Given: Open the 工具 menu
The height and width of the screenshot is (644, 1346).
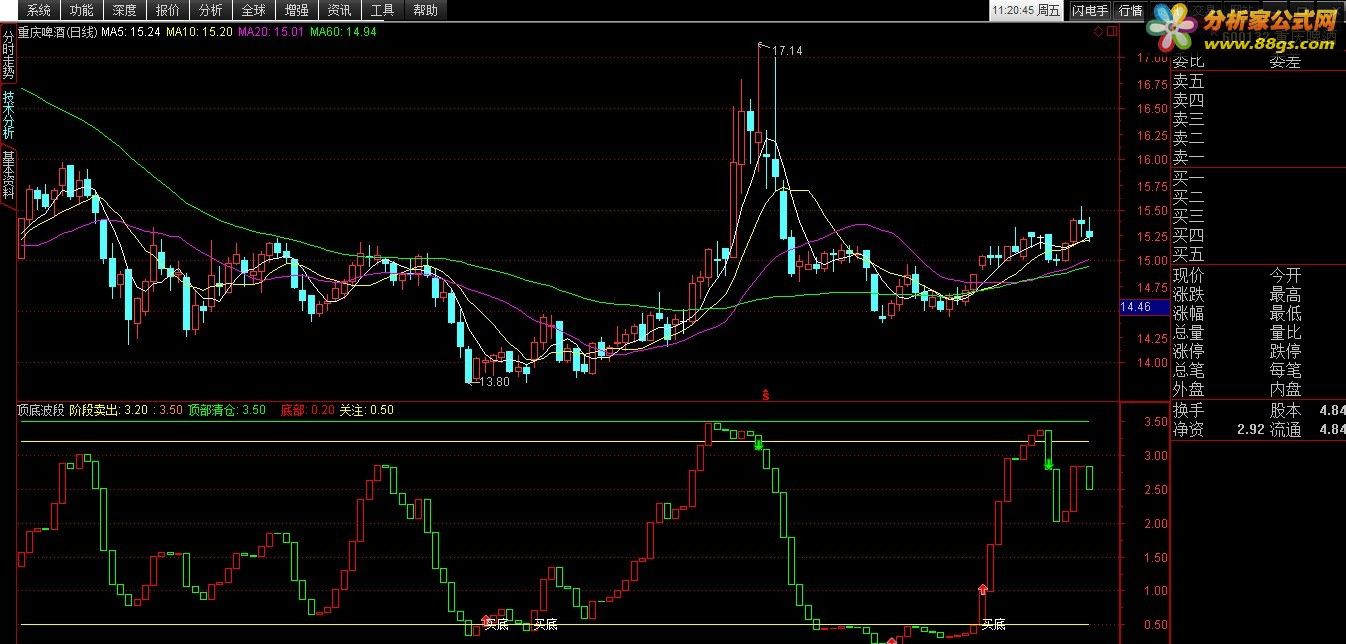Looking at the screenshot, I should [x=382, y=10].
